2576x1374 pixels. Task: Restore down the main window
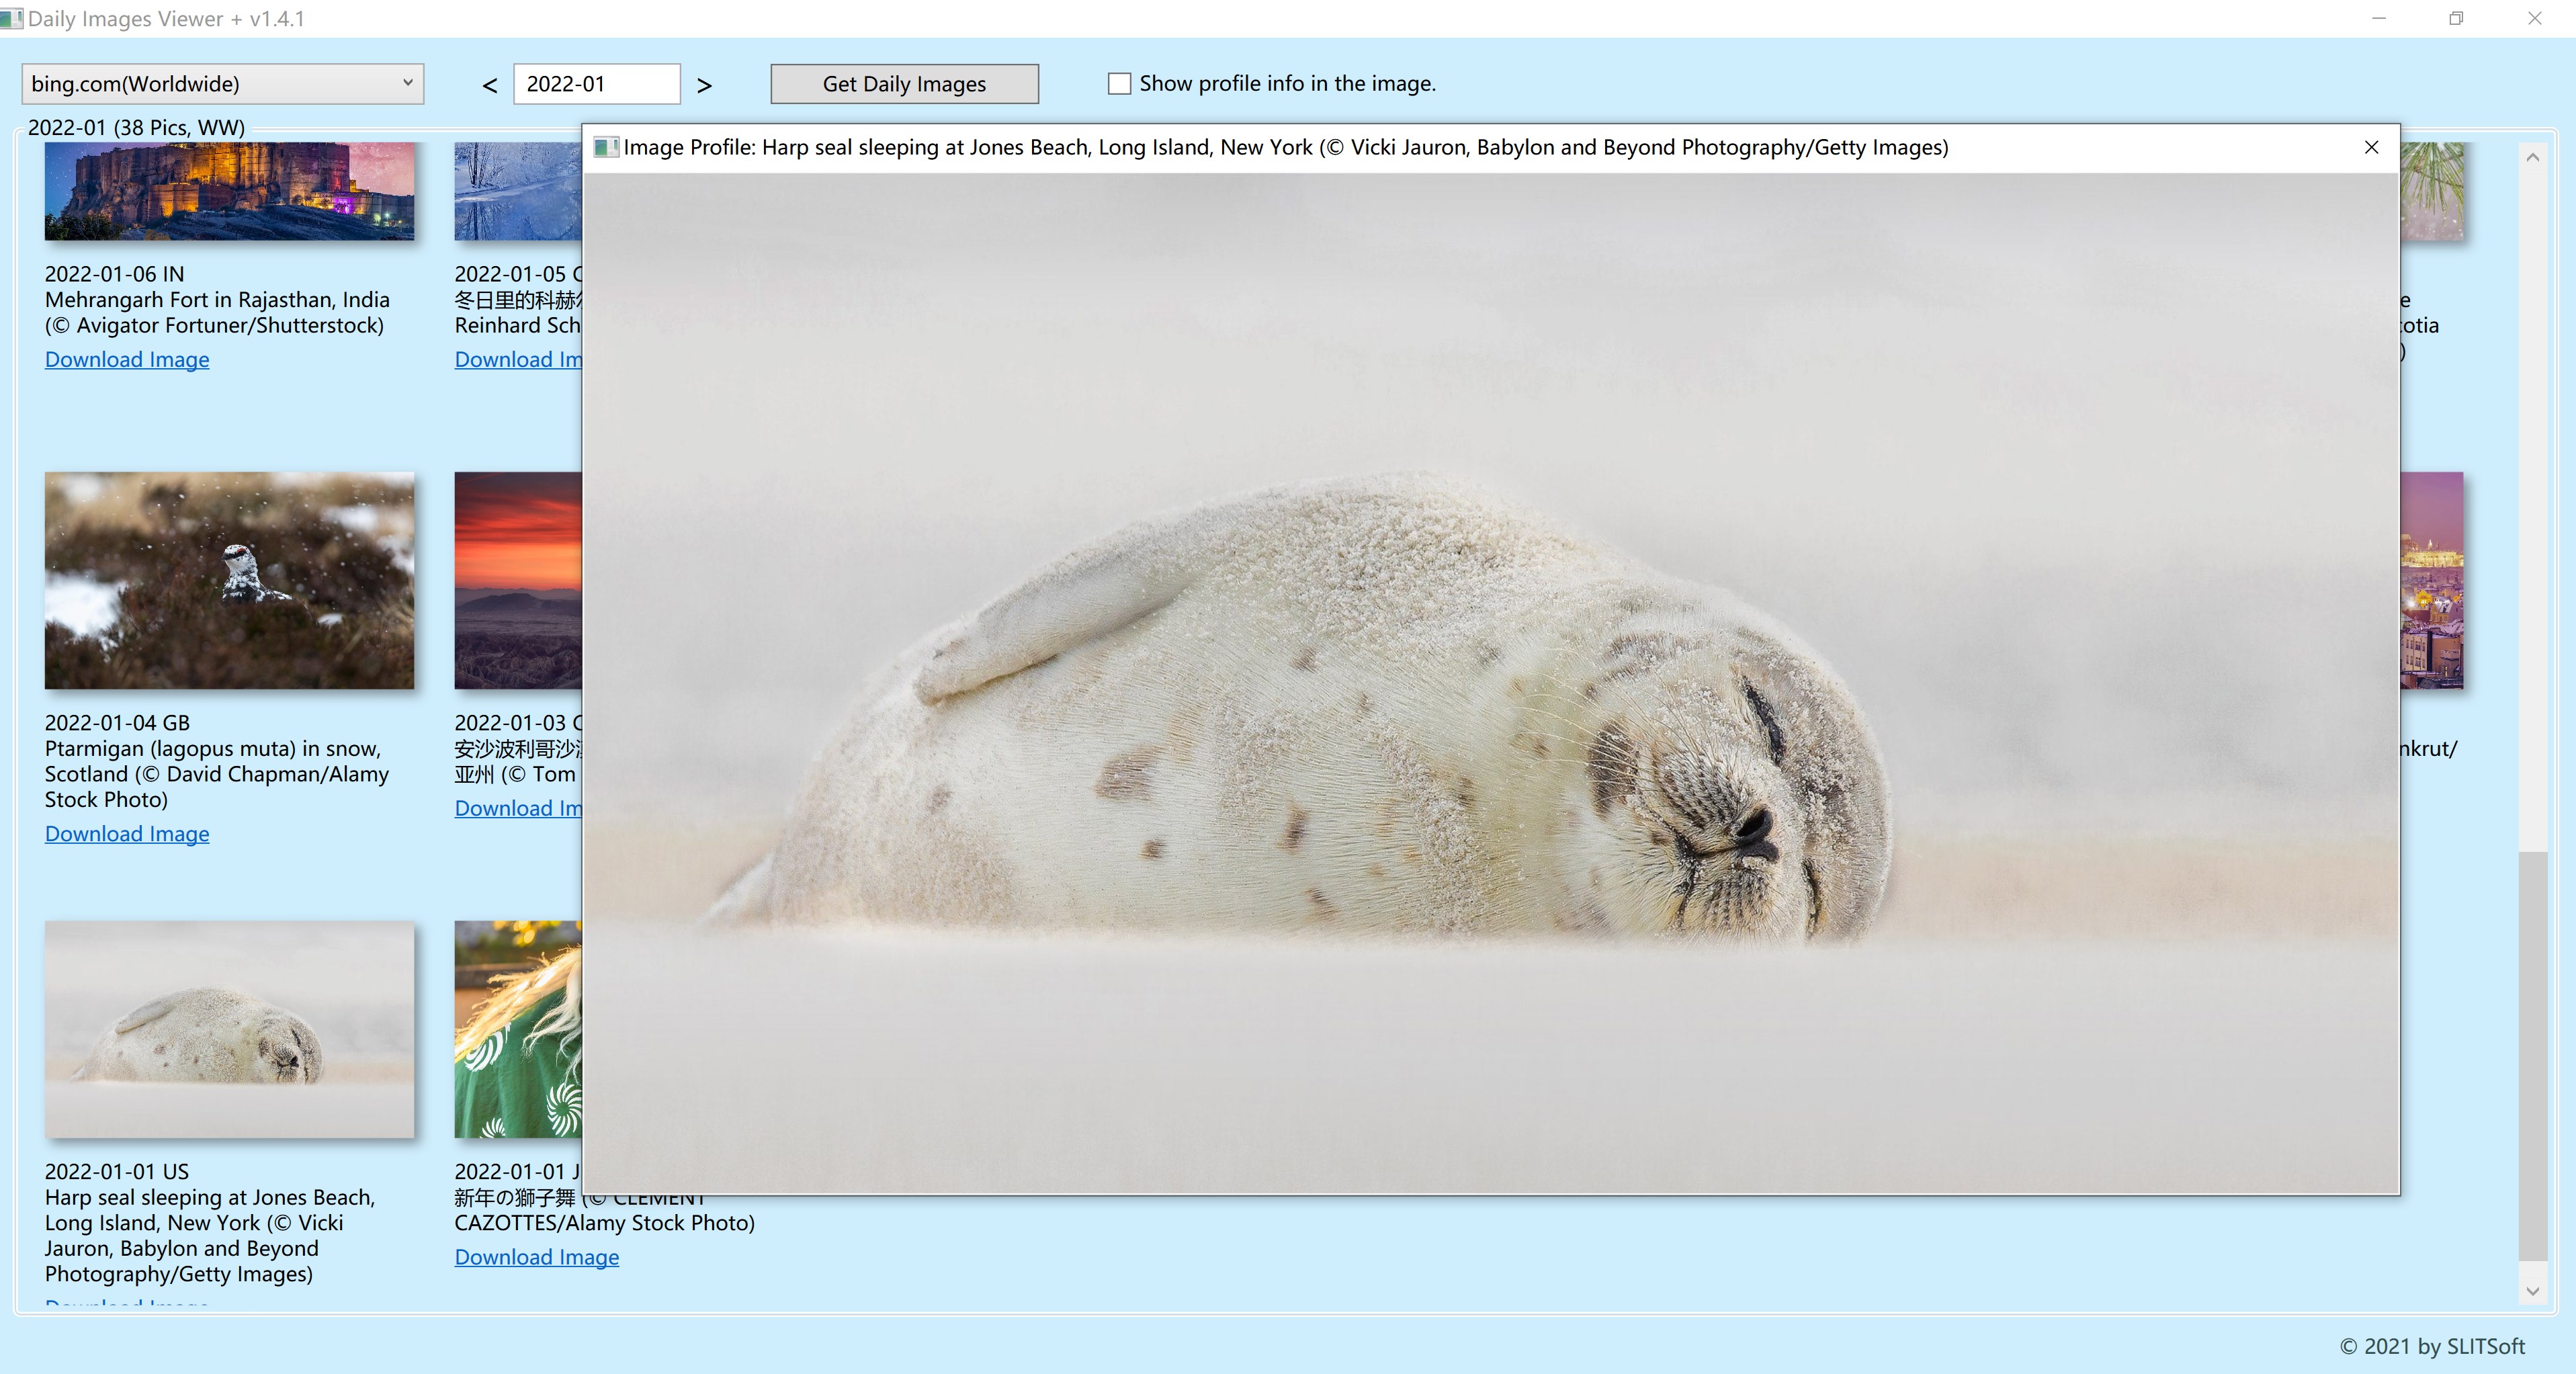(x=2455, y=18)
